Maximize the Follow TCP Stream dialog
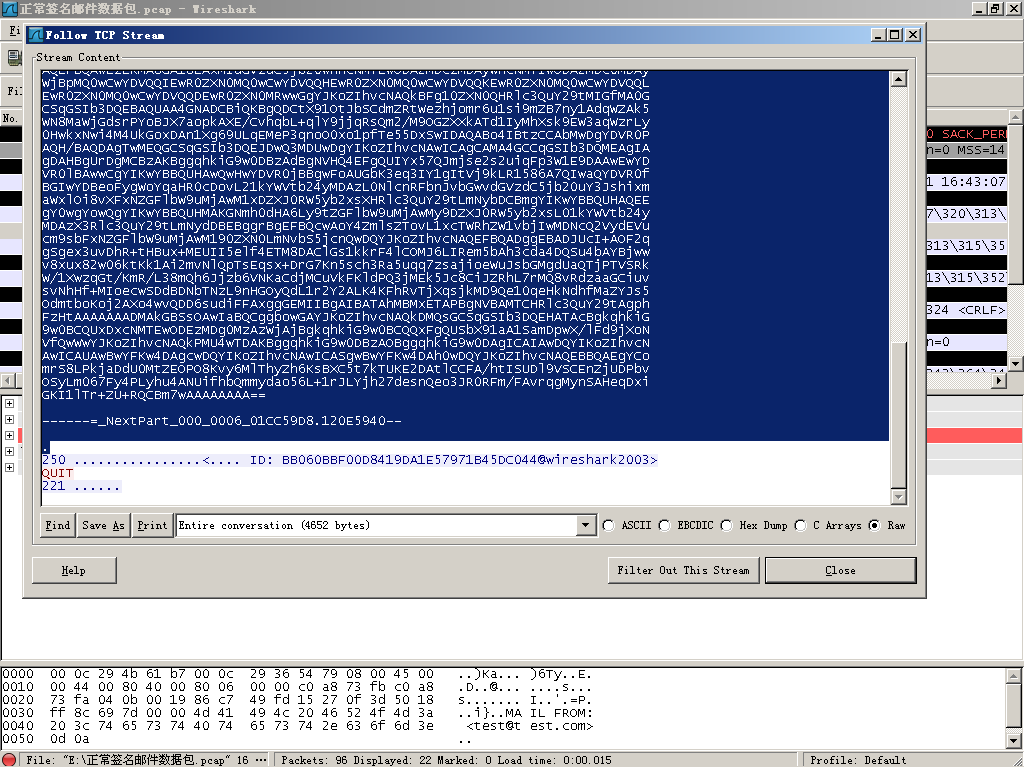This screenshot has height=768, width=1024. coord(895,35)
